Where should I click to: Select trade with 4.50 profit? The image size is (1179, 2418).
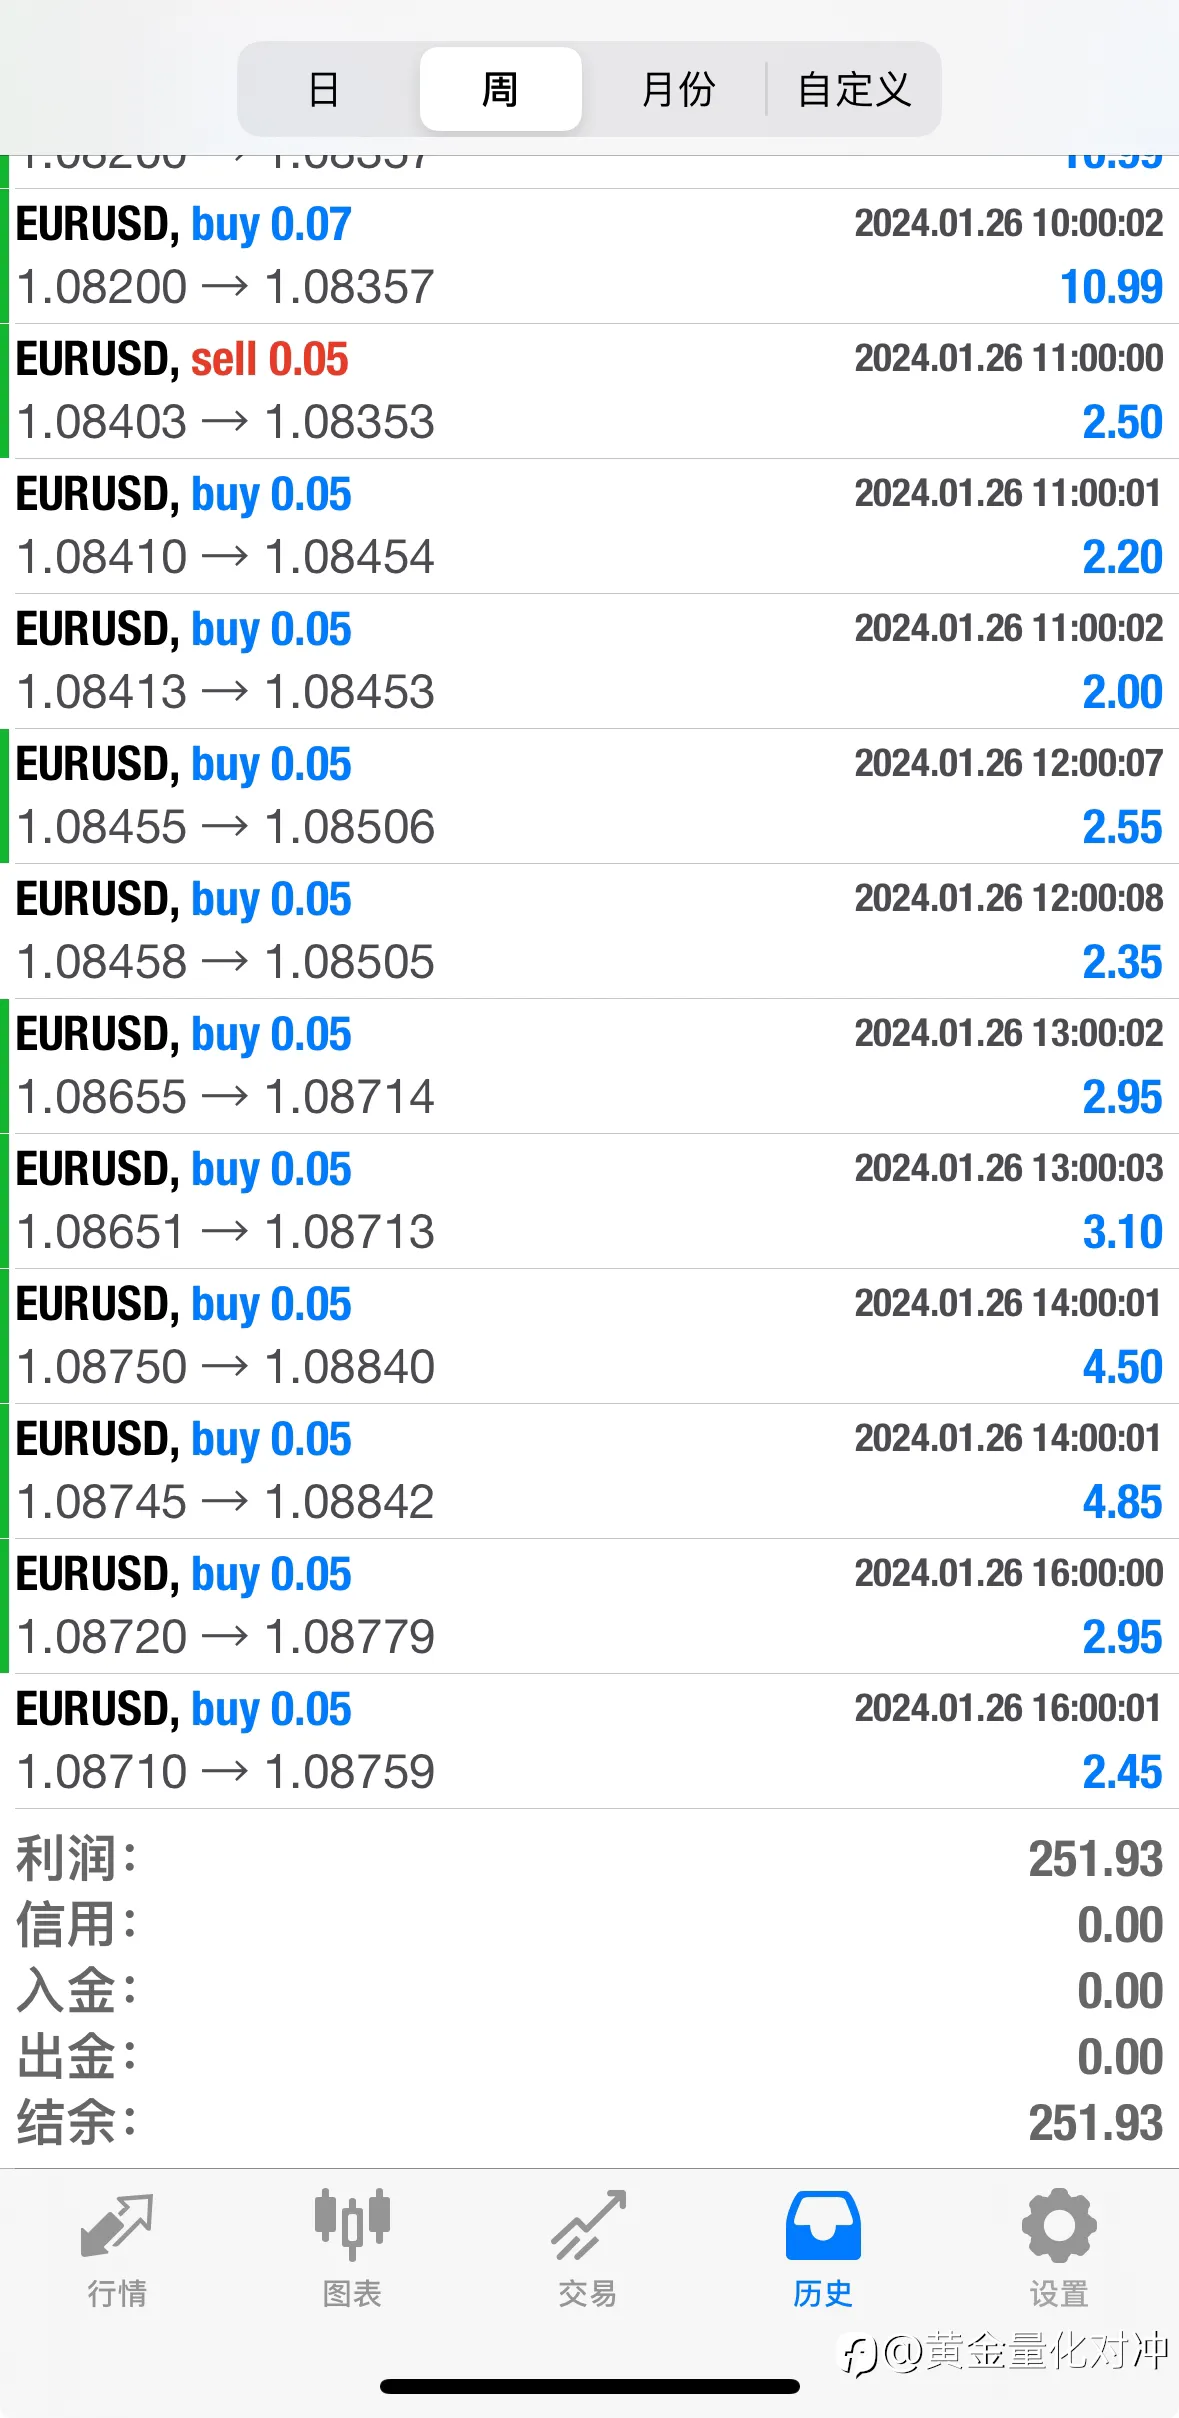point(589,1336)
